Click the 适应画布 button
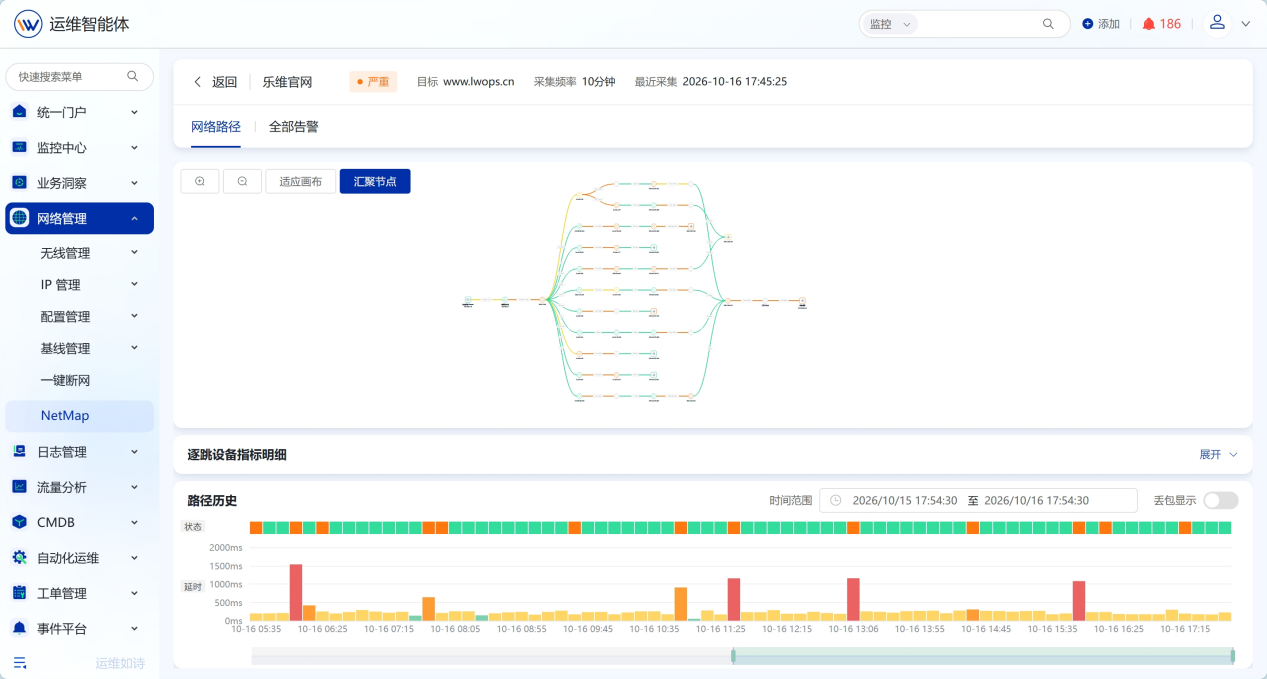 point(301,181)
